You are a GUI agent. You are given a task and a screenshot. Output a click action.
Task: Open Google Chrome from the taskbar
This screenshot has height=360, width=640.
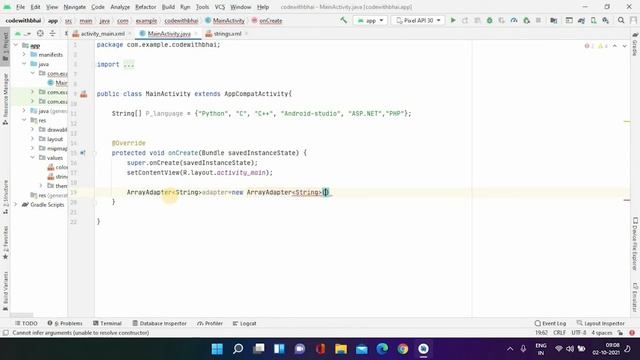pos(403,349)
